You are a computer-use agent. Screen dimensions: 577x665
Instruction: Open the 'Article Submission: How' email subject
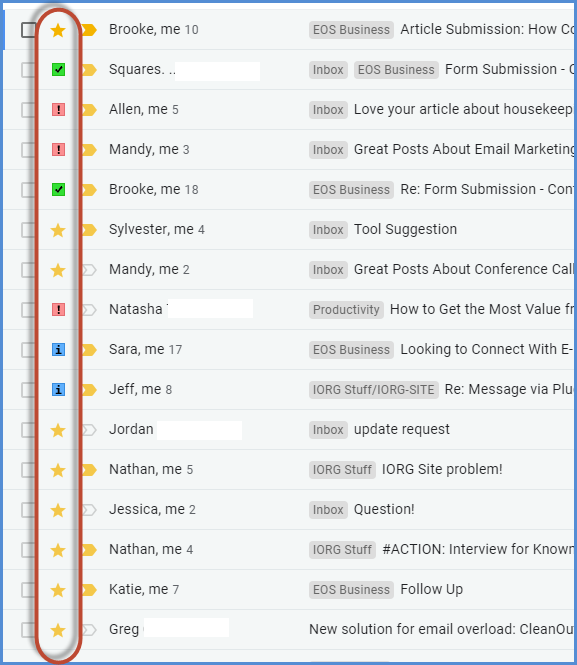tap(487, 30)
